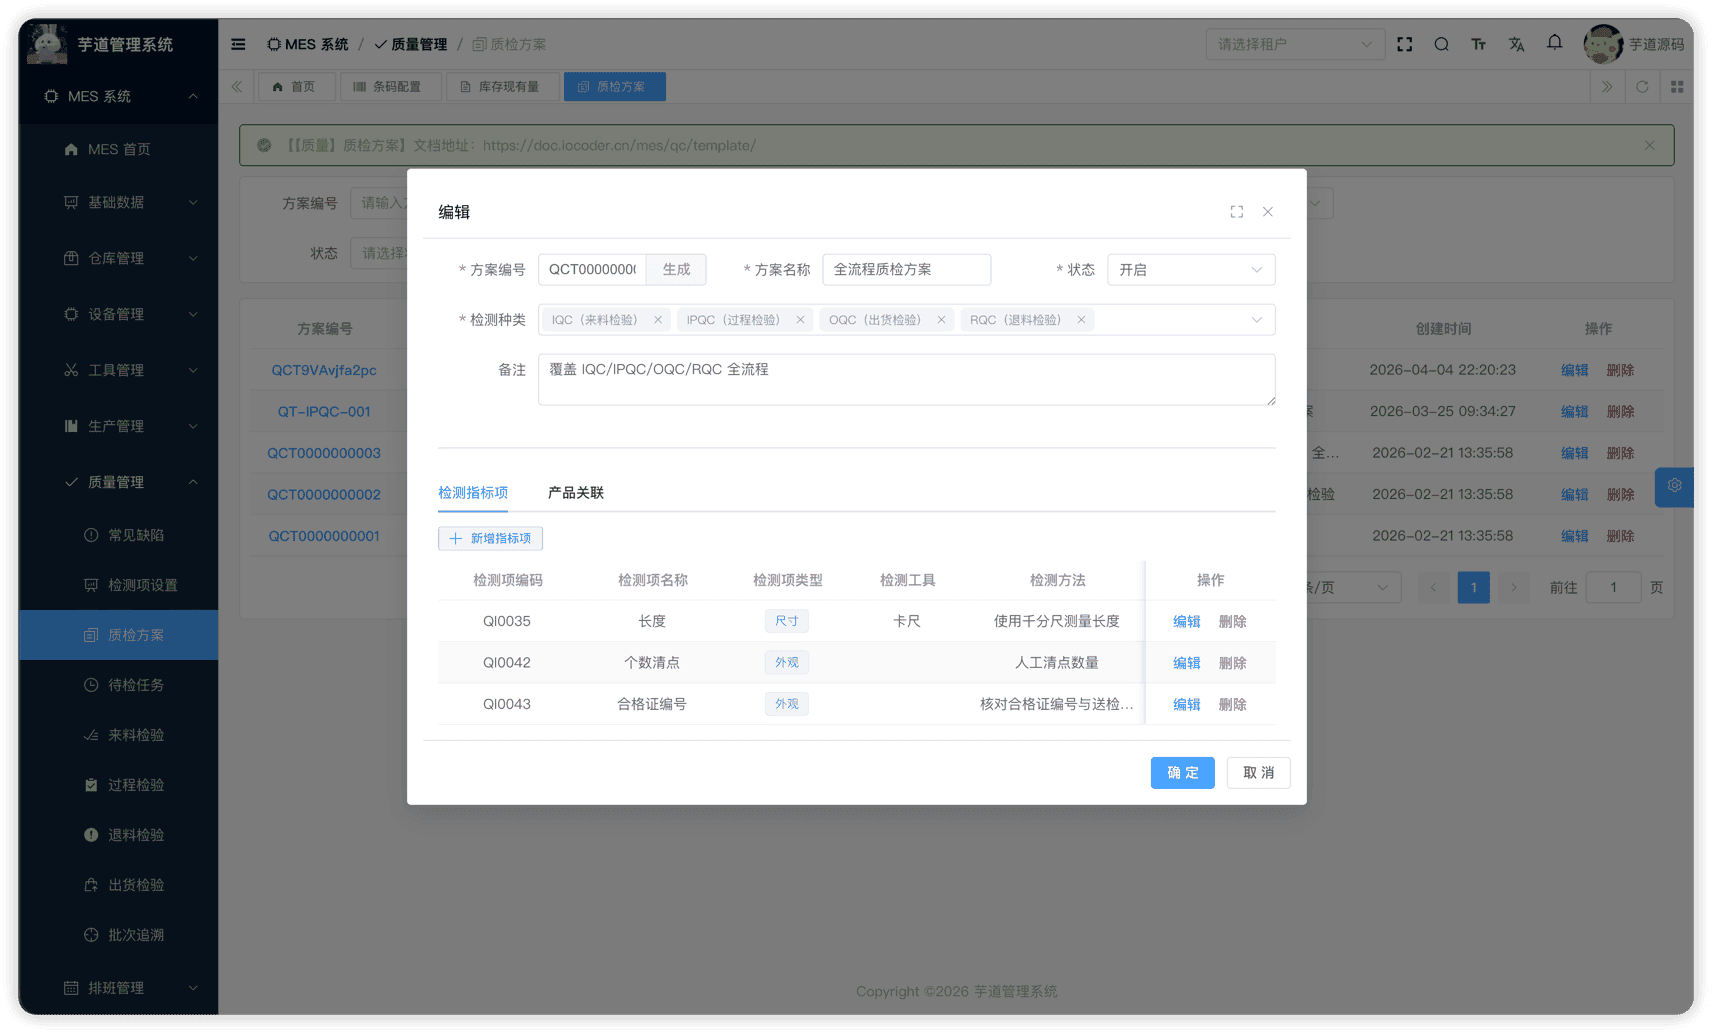Refresh the page with the reload icon
This screenshot has height=1033, width=1712.
coord(1642,86)
